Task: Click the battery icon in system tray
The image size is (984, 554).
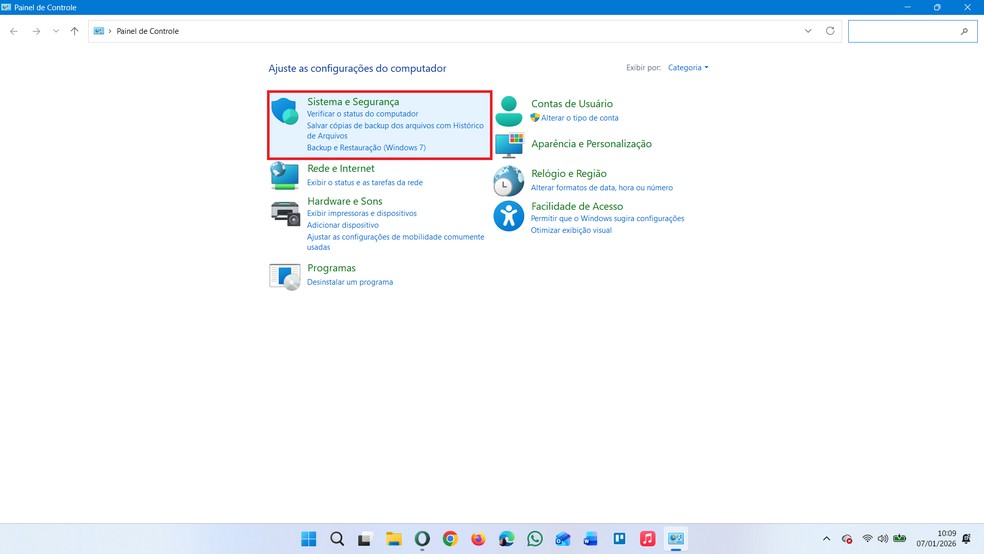Action: pyautogui.click(x=899, y=539)
